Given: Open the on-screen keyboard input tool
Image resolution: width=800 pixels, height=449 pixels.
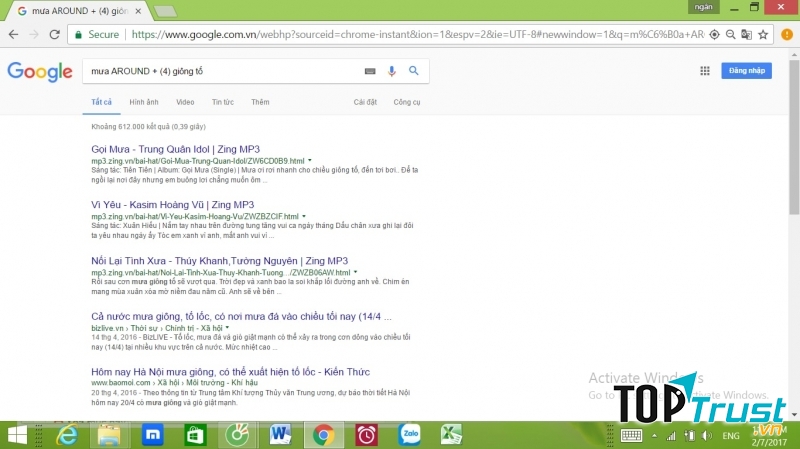Looking at the screenshot, I should 370,71.
